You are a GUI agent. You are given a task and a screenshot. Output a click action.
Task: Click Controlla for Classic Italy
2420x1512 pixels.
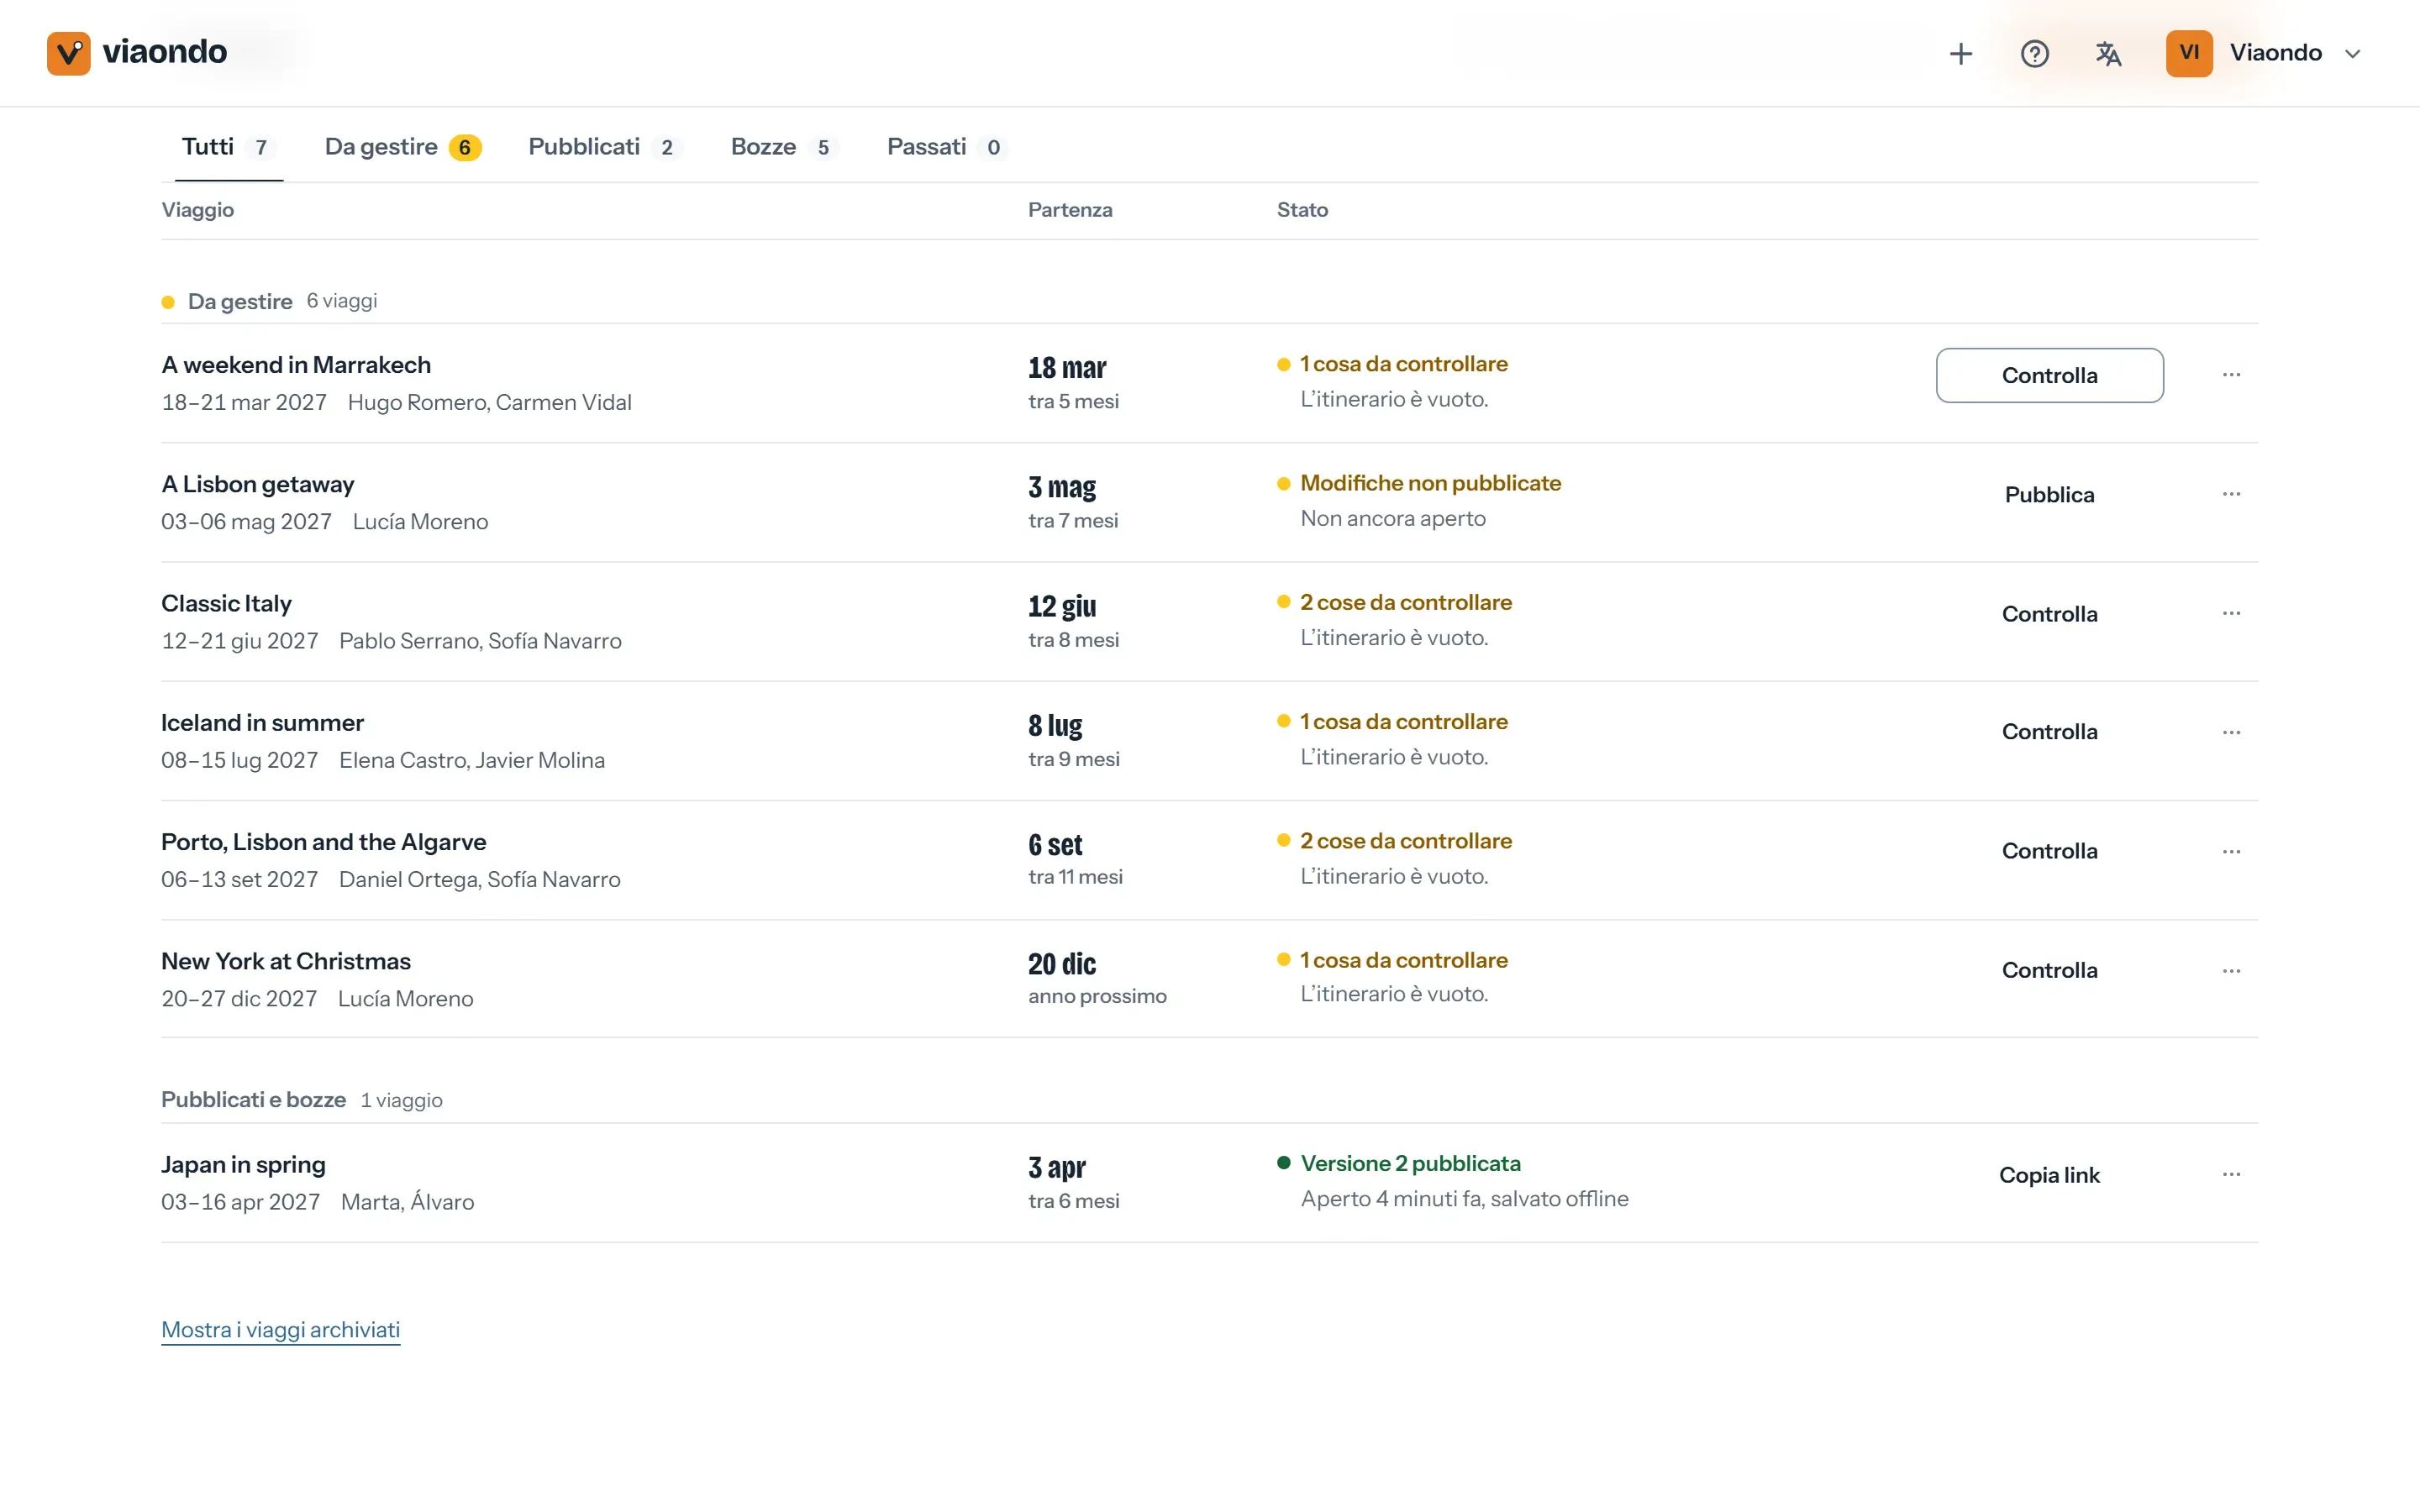click(x=2049, y=613)
